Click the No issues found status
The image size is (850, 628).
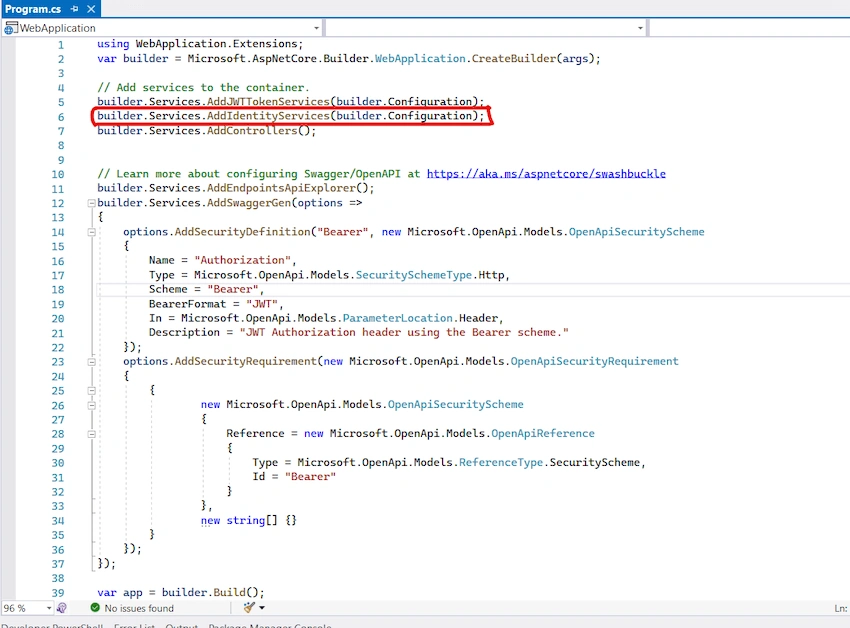139,608
